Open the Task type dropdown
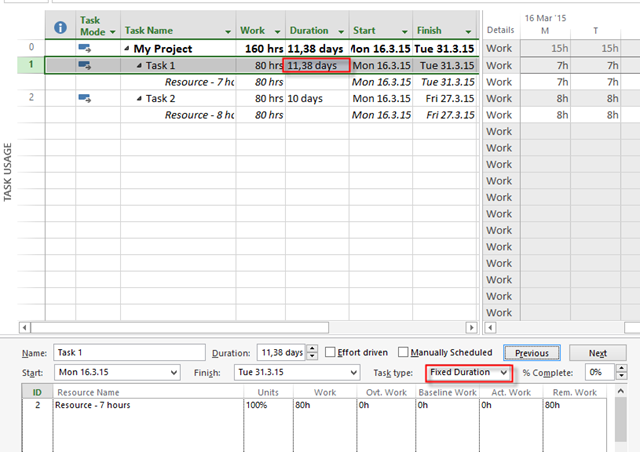640x452 pixels. point(504,372)
